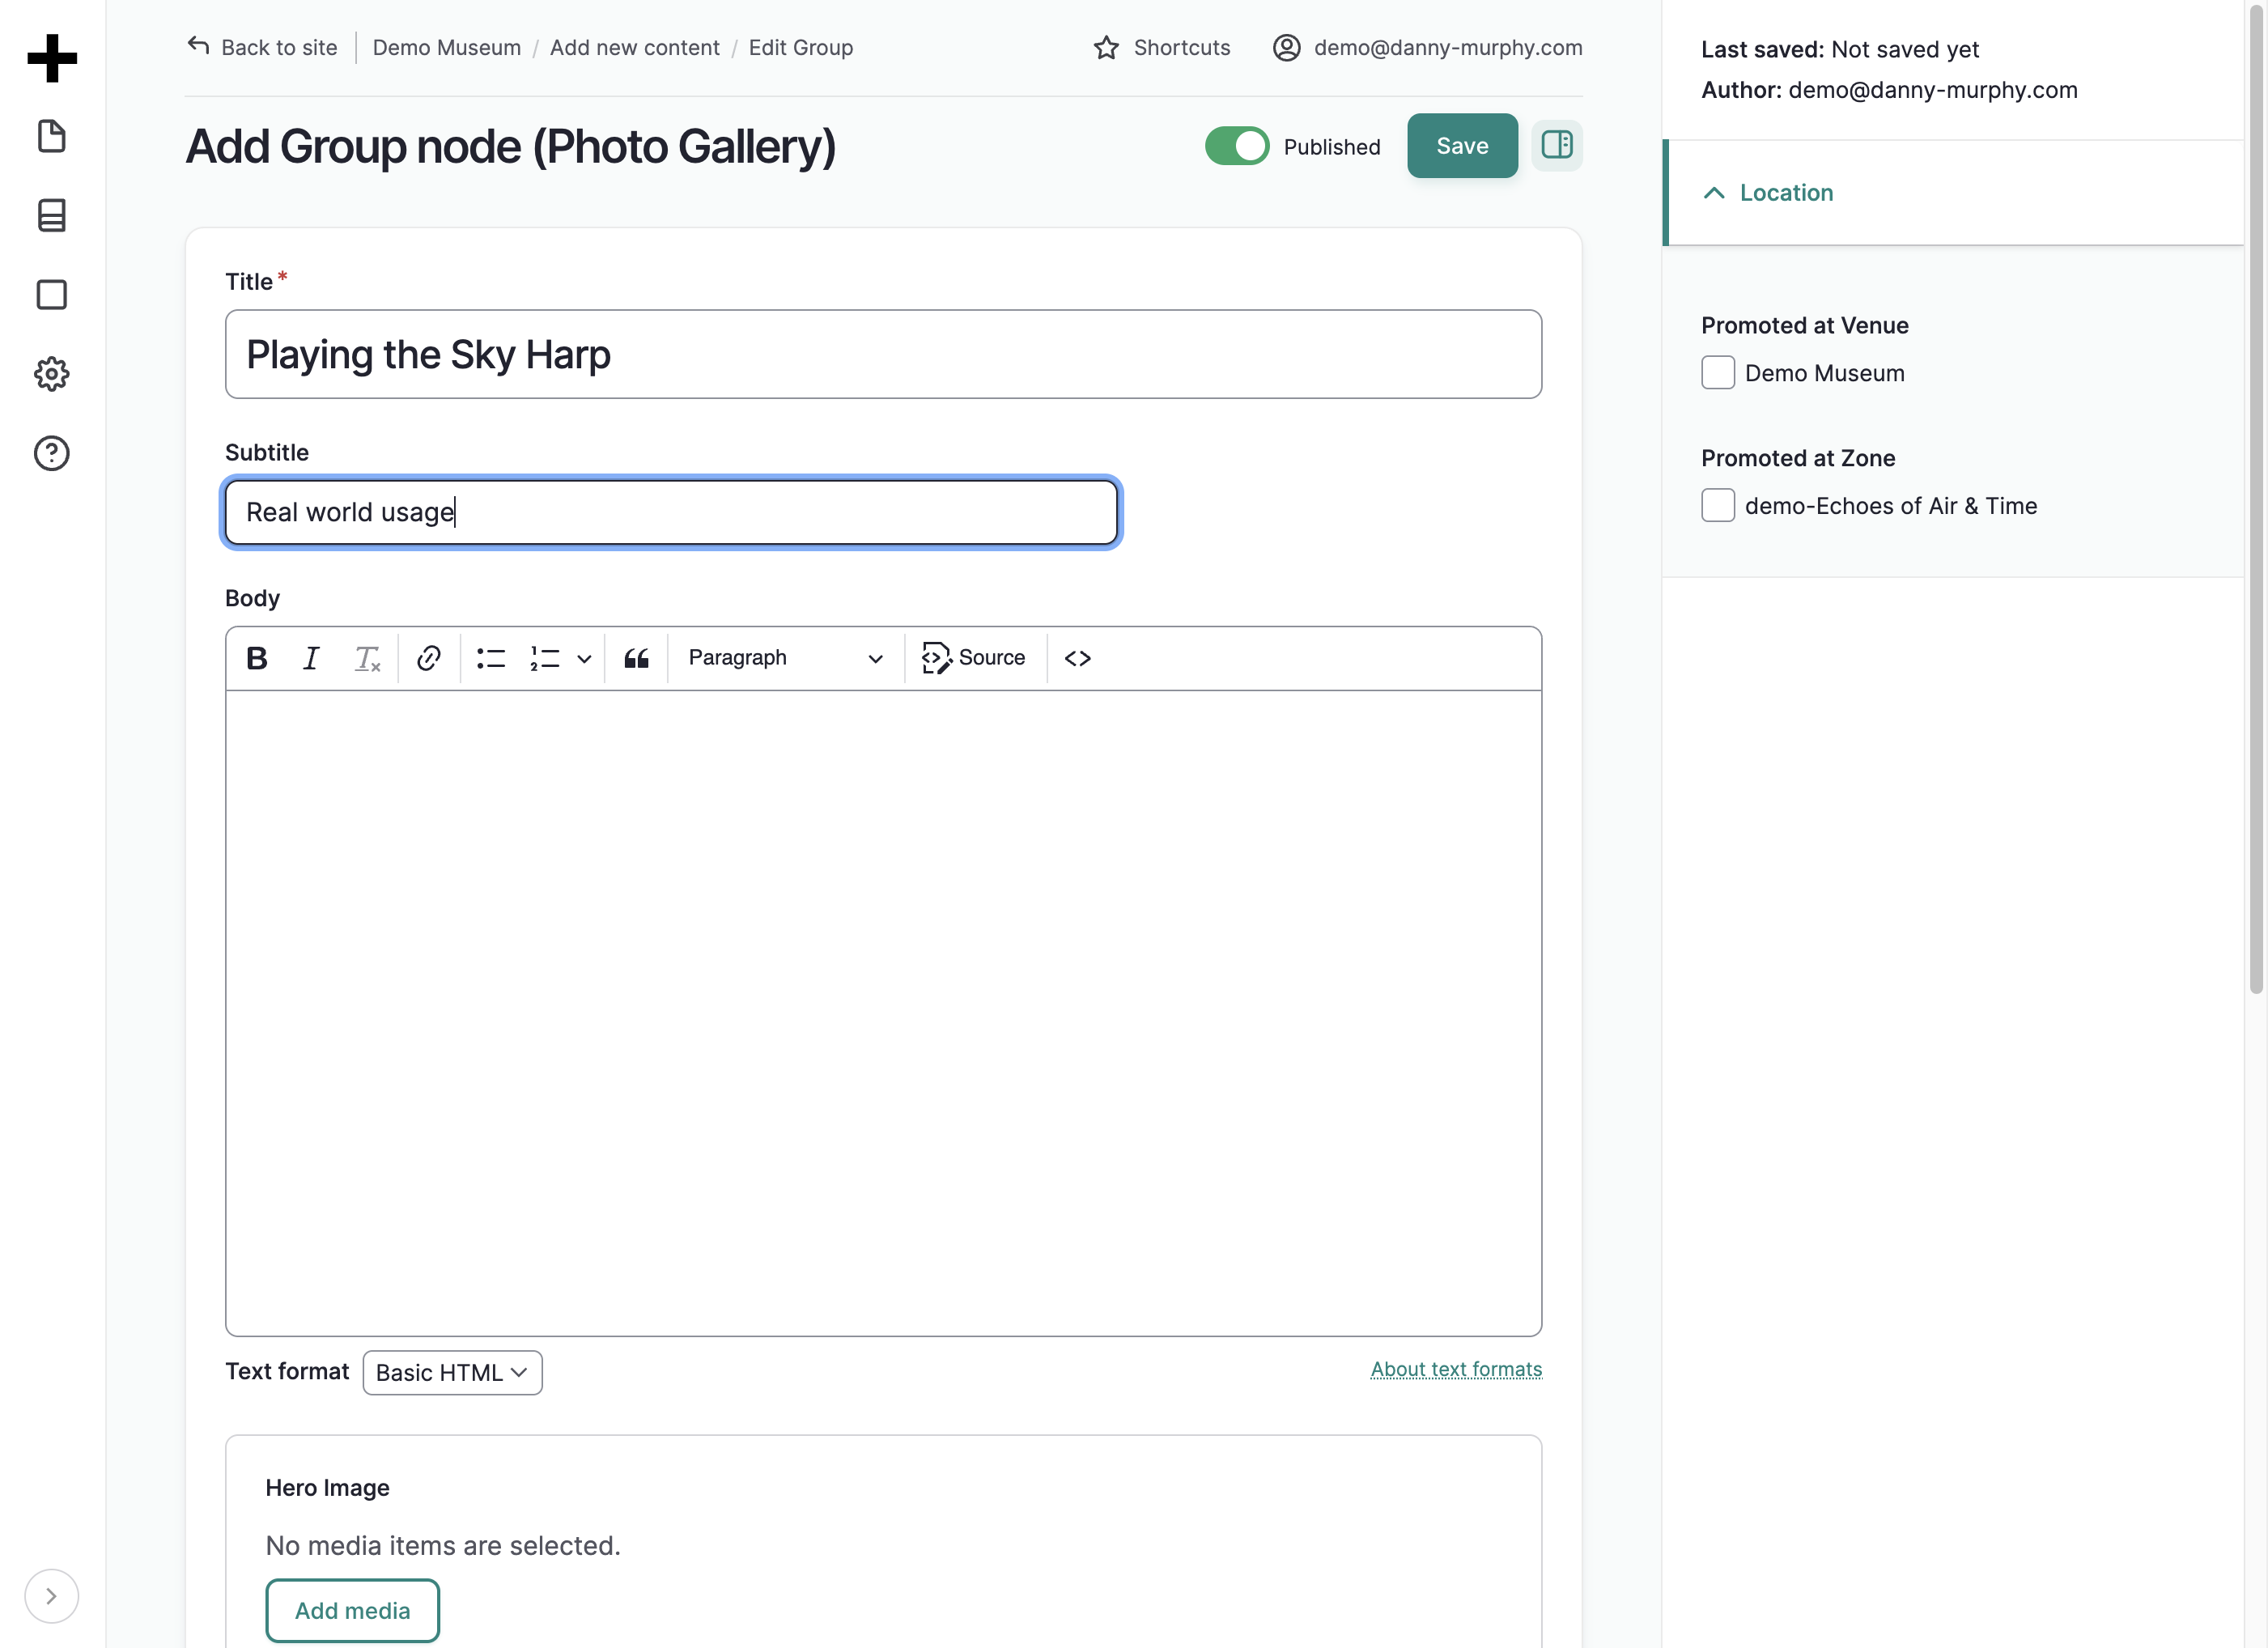Click inside the Body text area
This screenshot has height=1648, width=2268.
coord(883,1012)
